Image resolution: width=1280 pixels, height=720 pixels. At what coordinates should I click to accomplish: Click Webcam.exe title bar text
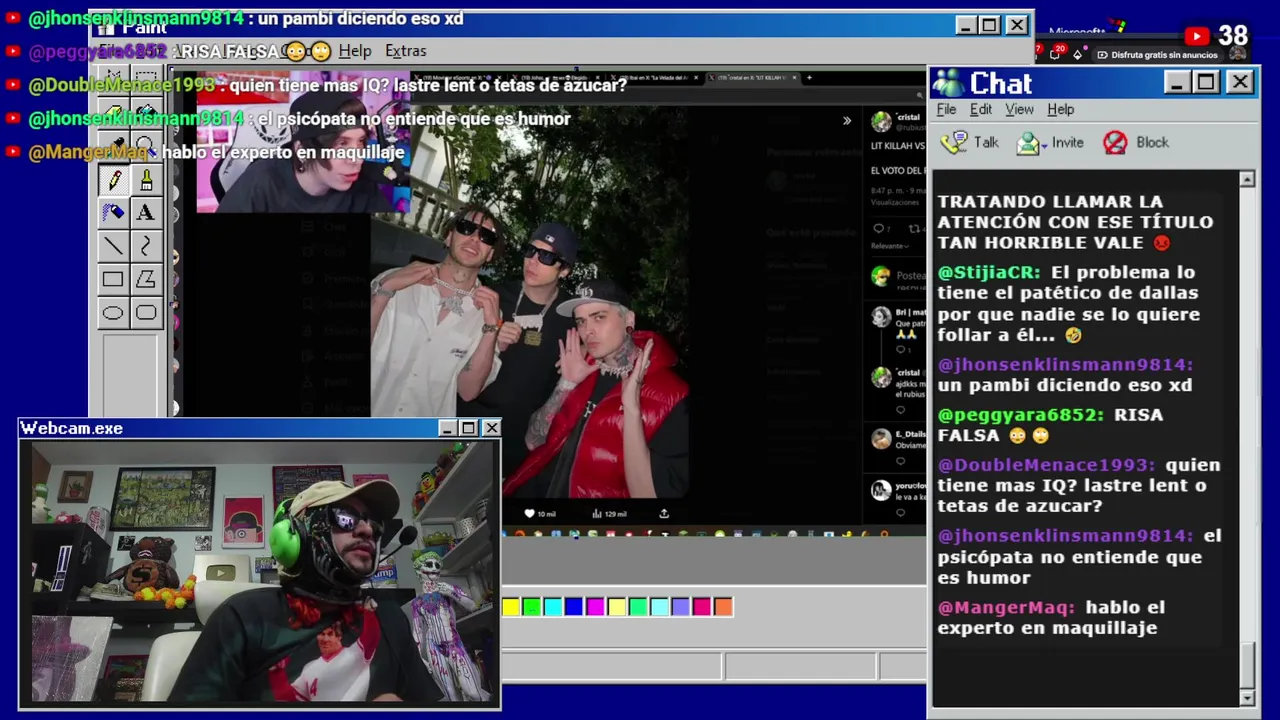tap(72, 428)
